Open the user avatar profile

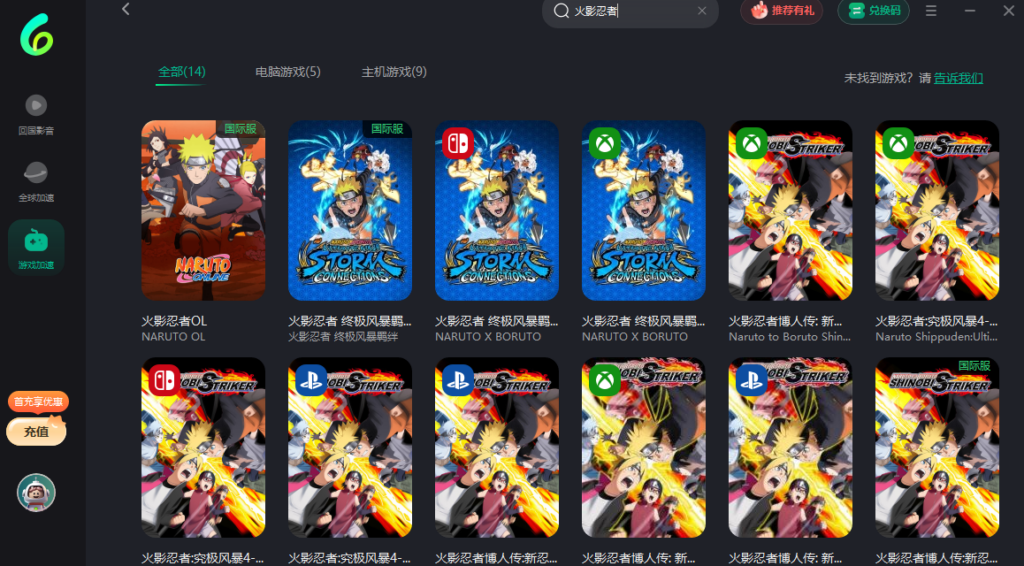click(x=36, y=492)
